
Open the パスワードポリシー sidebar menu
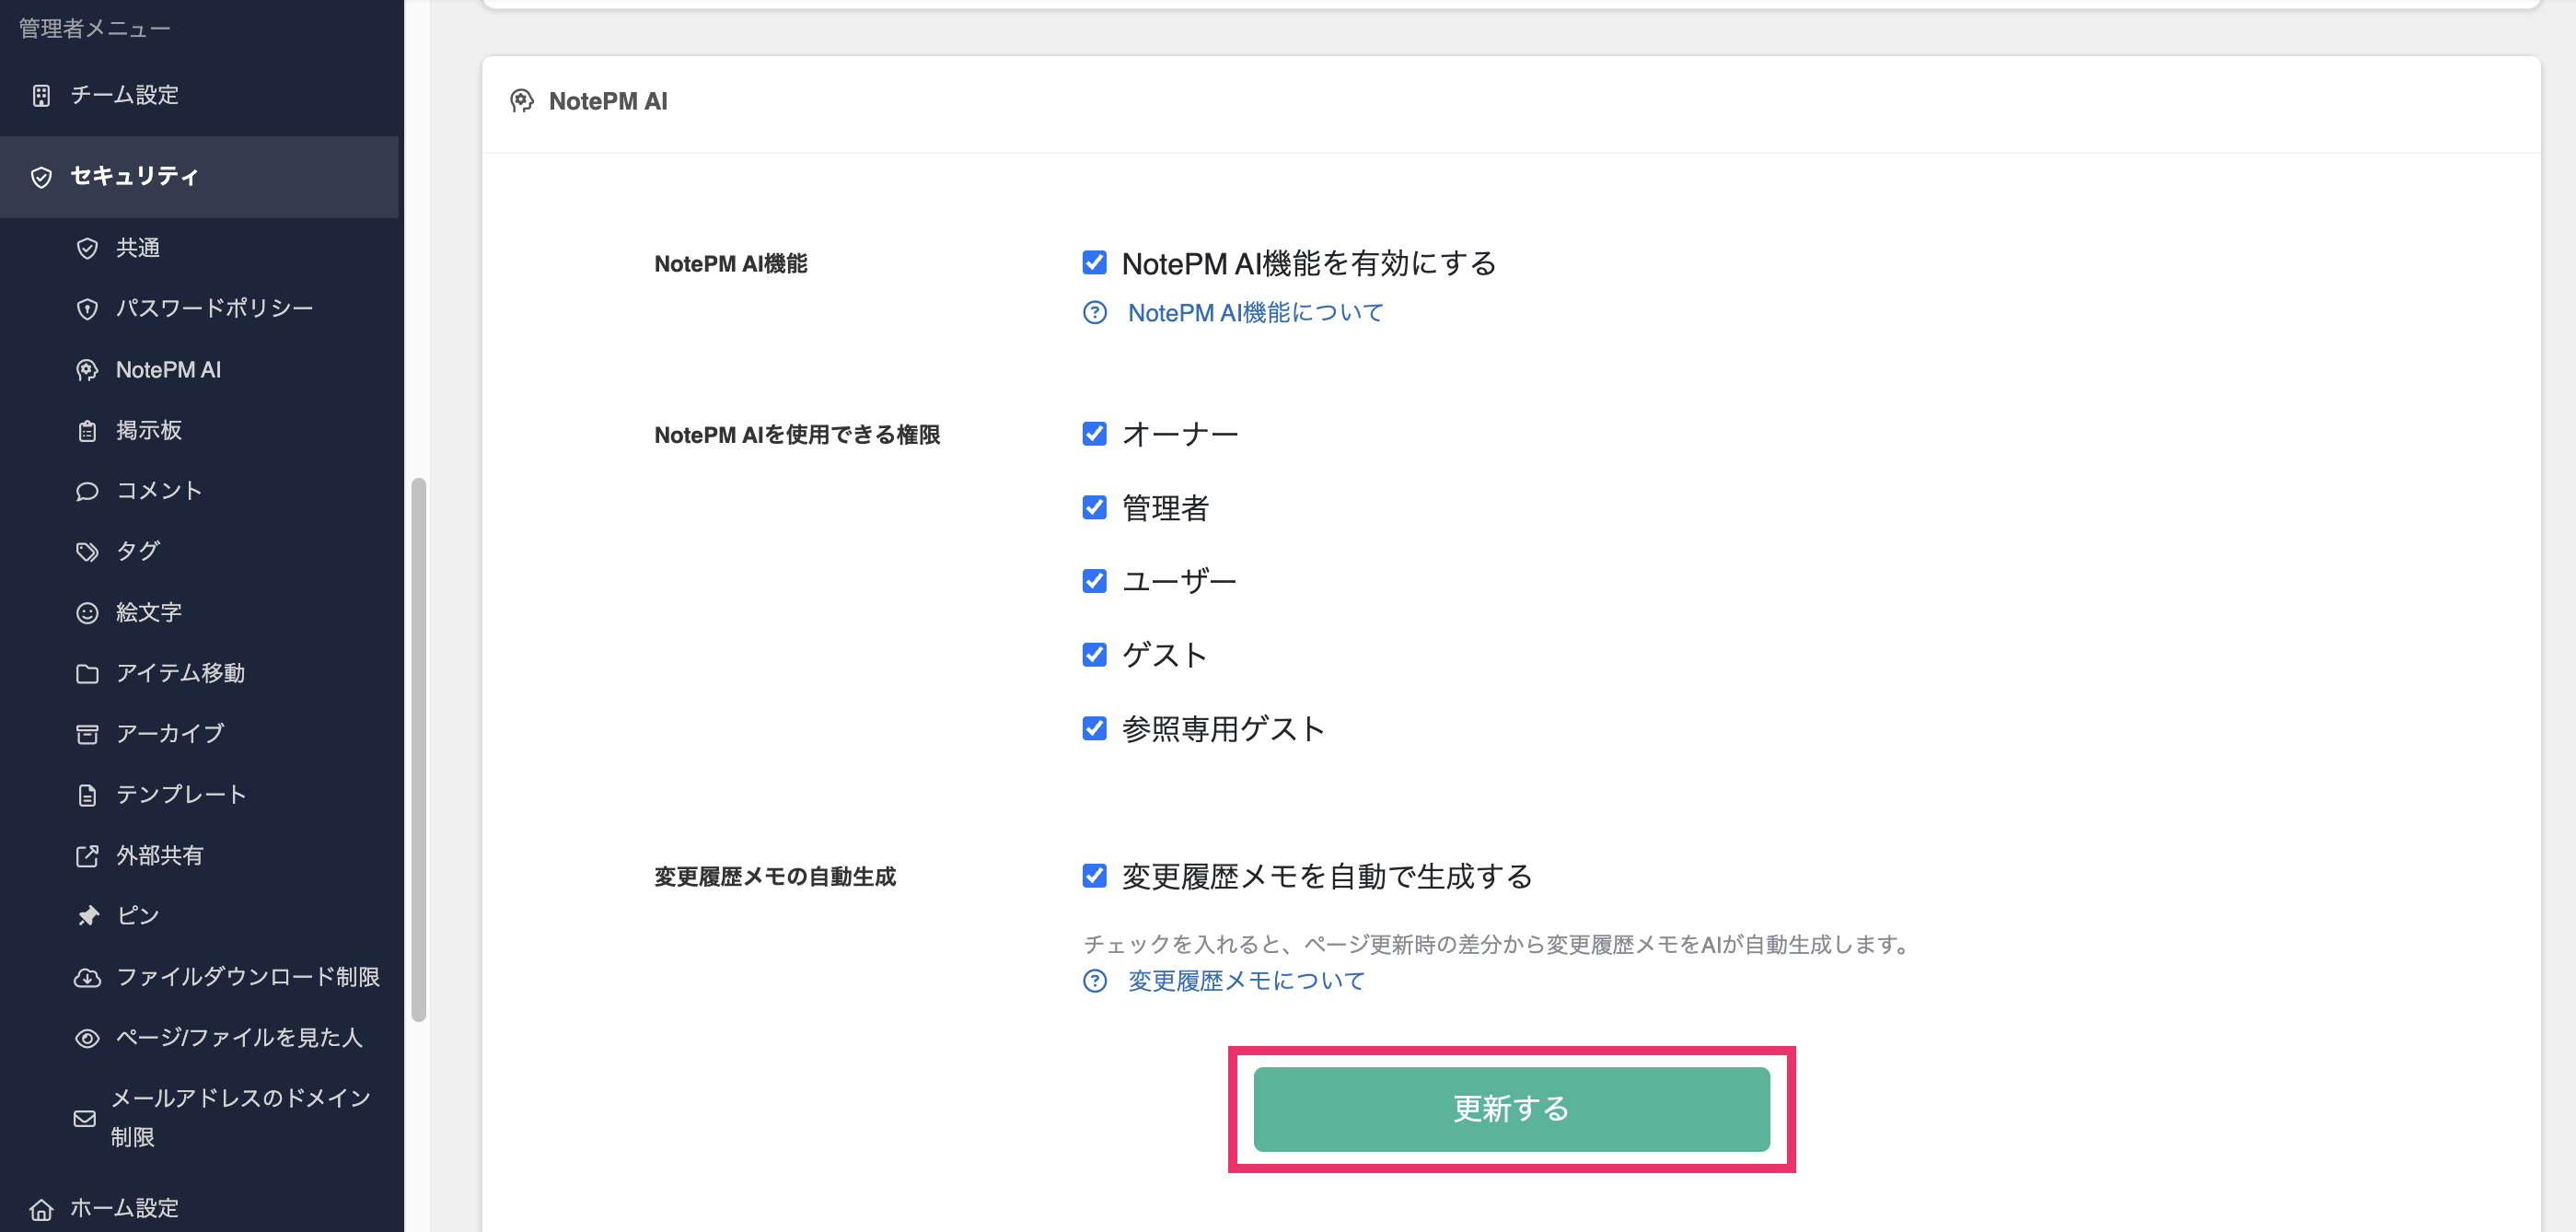click(x=214, y=308)
